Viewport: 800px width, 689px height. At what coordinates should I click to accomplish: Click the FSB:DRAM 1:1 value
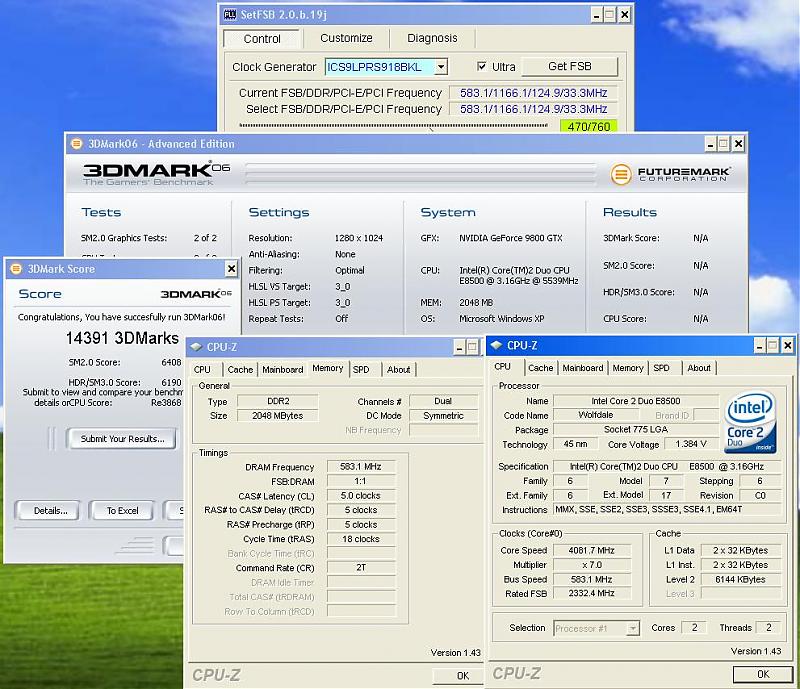tap(361, 481)
